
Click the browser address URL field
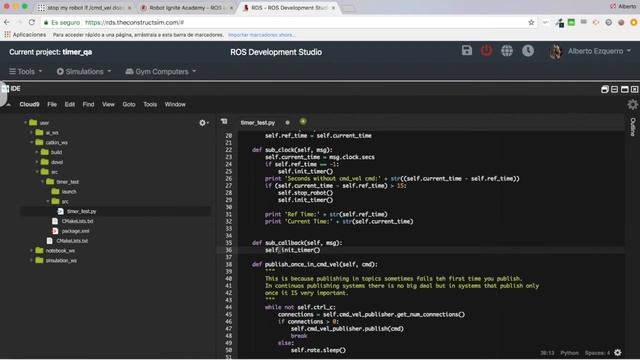286,22
